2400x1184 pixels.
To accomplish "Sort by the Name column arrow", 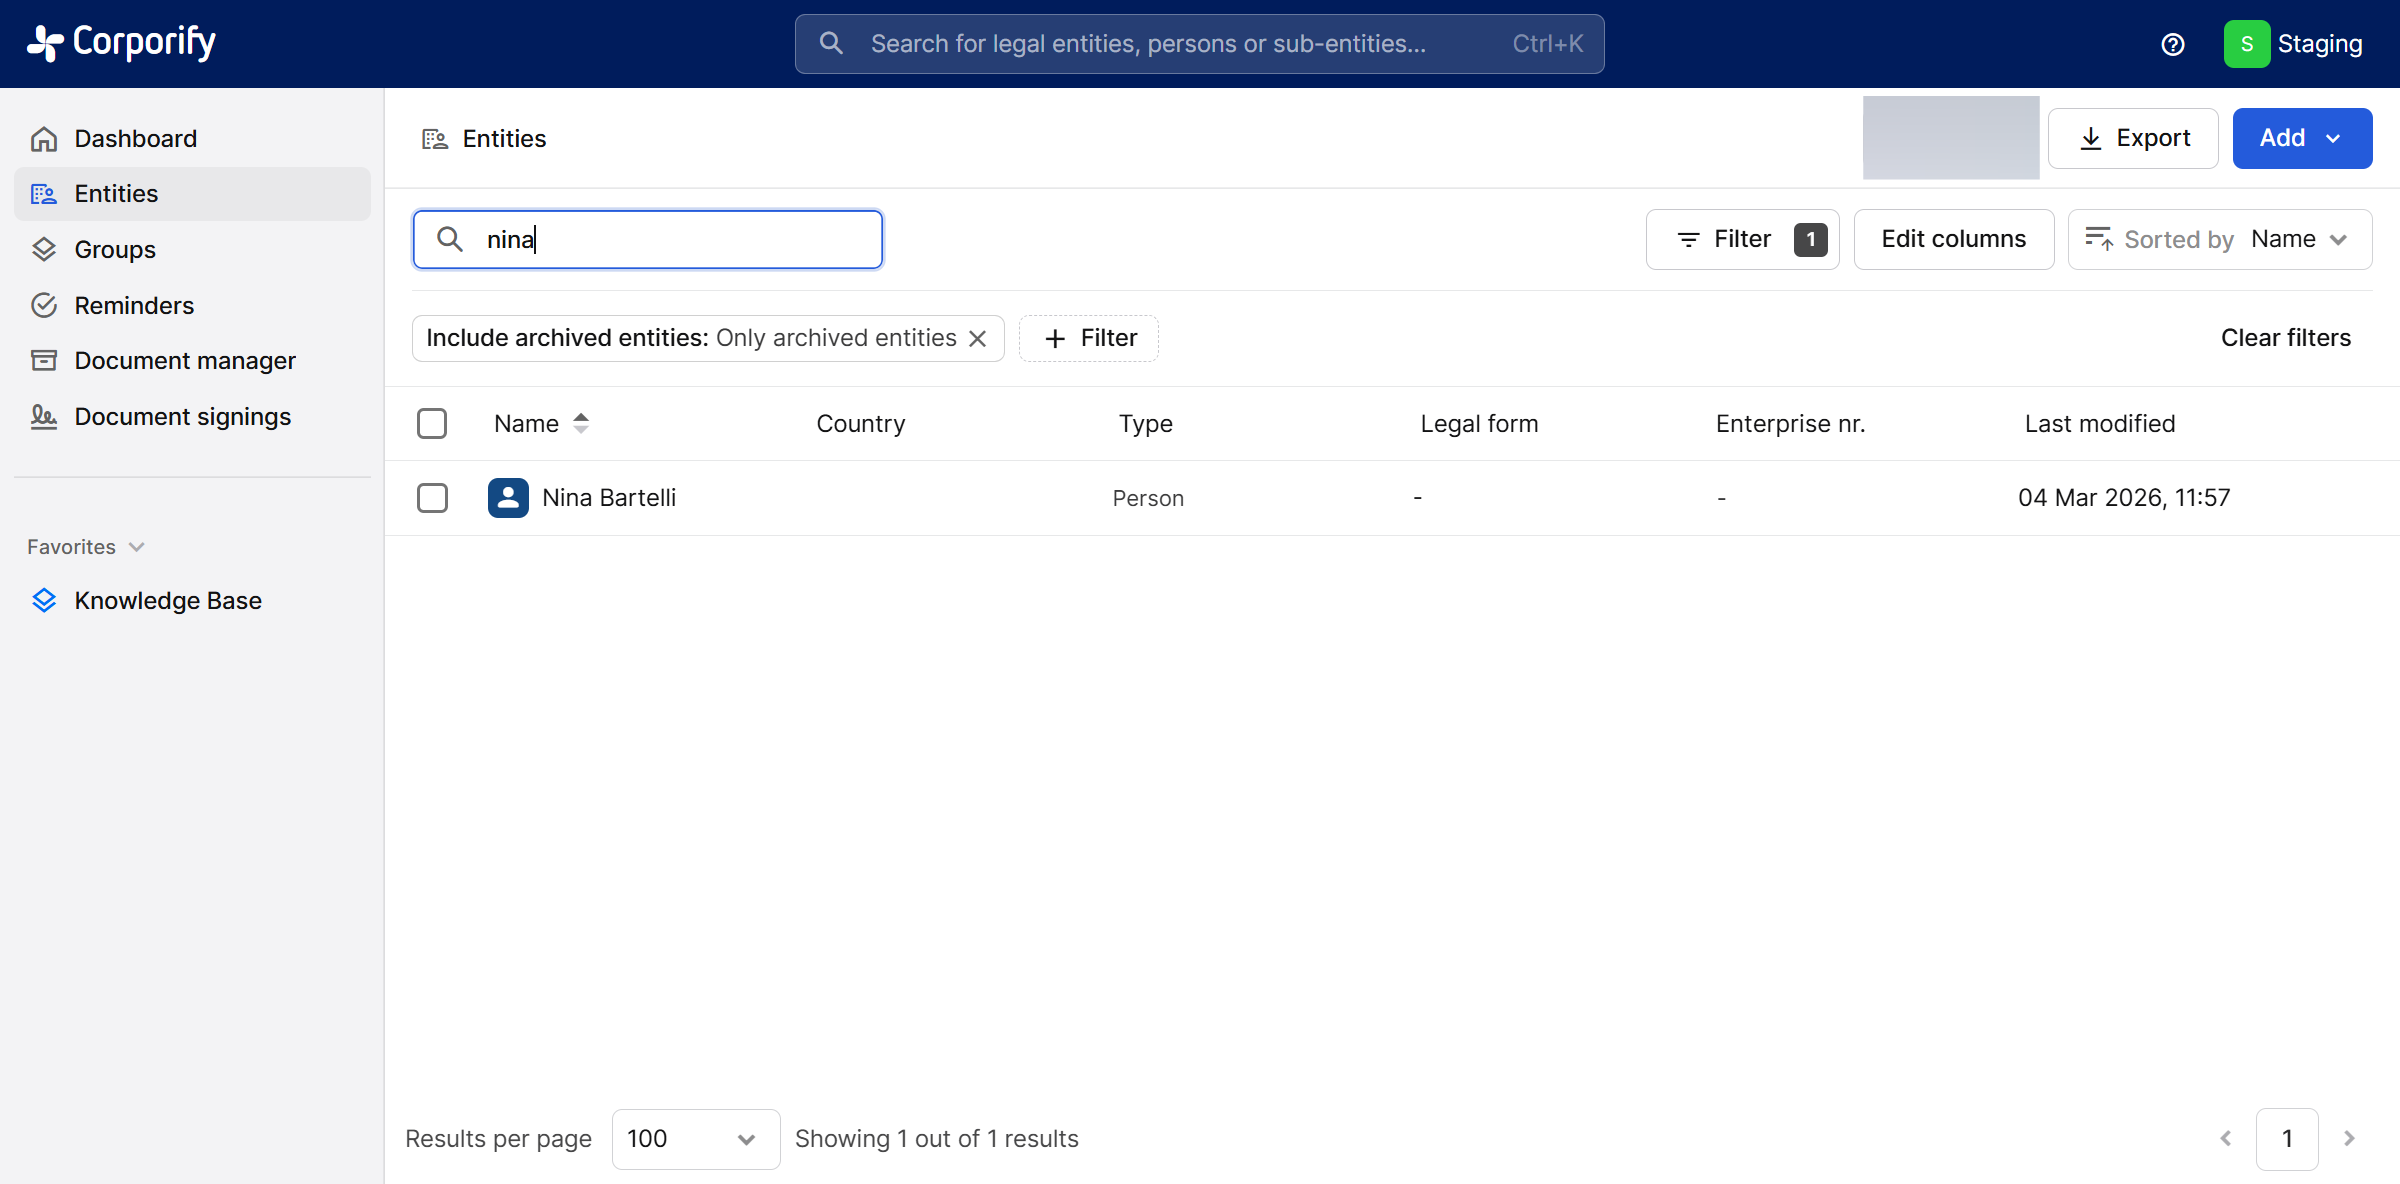I will click(x=581, y=423).
